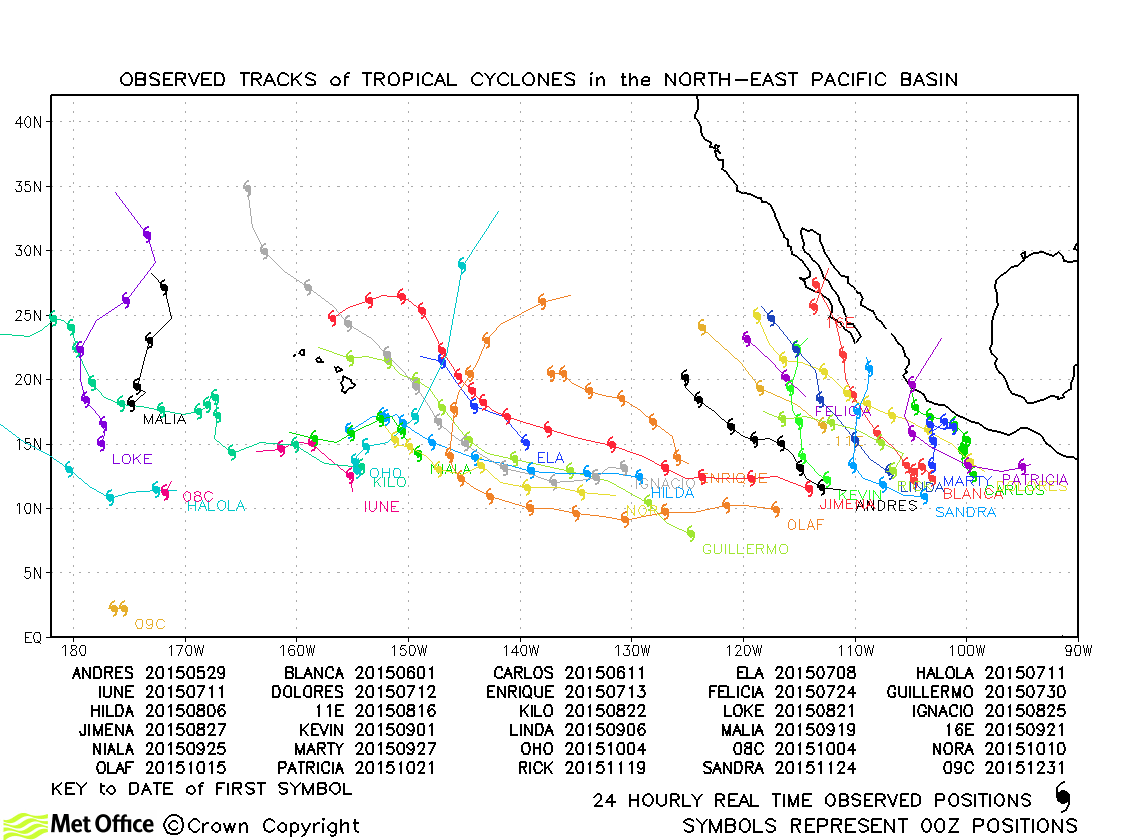
Task: Click legend entry 'ANDRES 20150529'
Action: coord(148,674)
